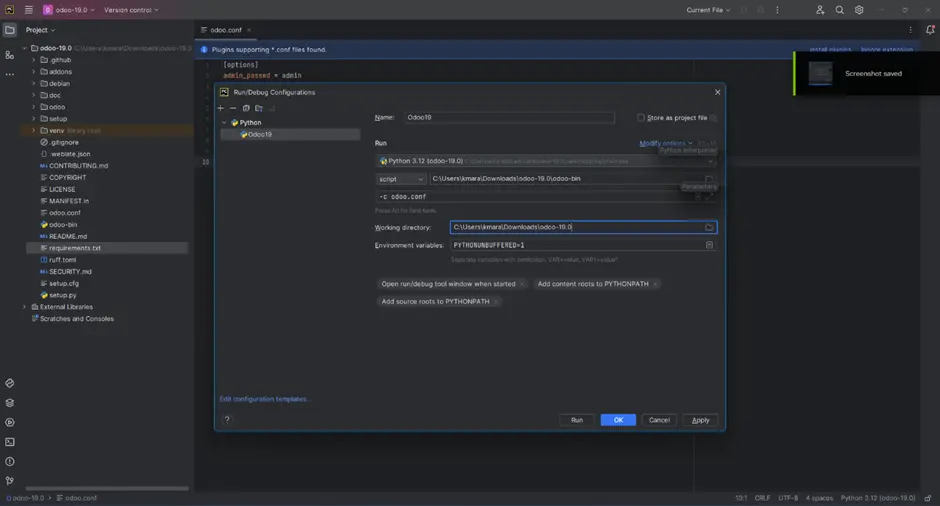Viewport: 940px width, 506px height.
Task: Enable Store as project file checkbox
Action: 640,118
